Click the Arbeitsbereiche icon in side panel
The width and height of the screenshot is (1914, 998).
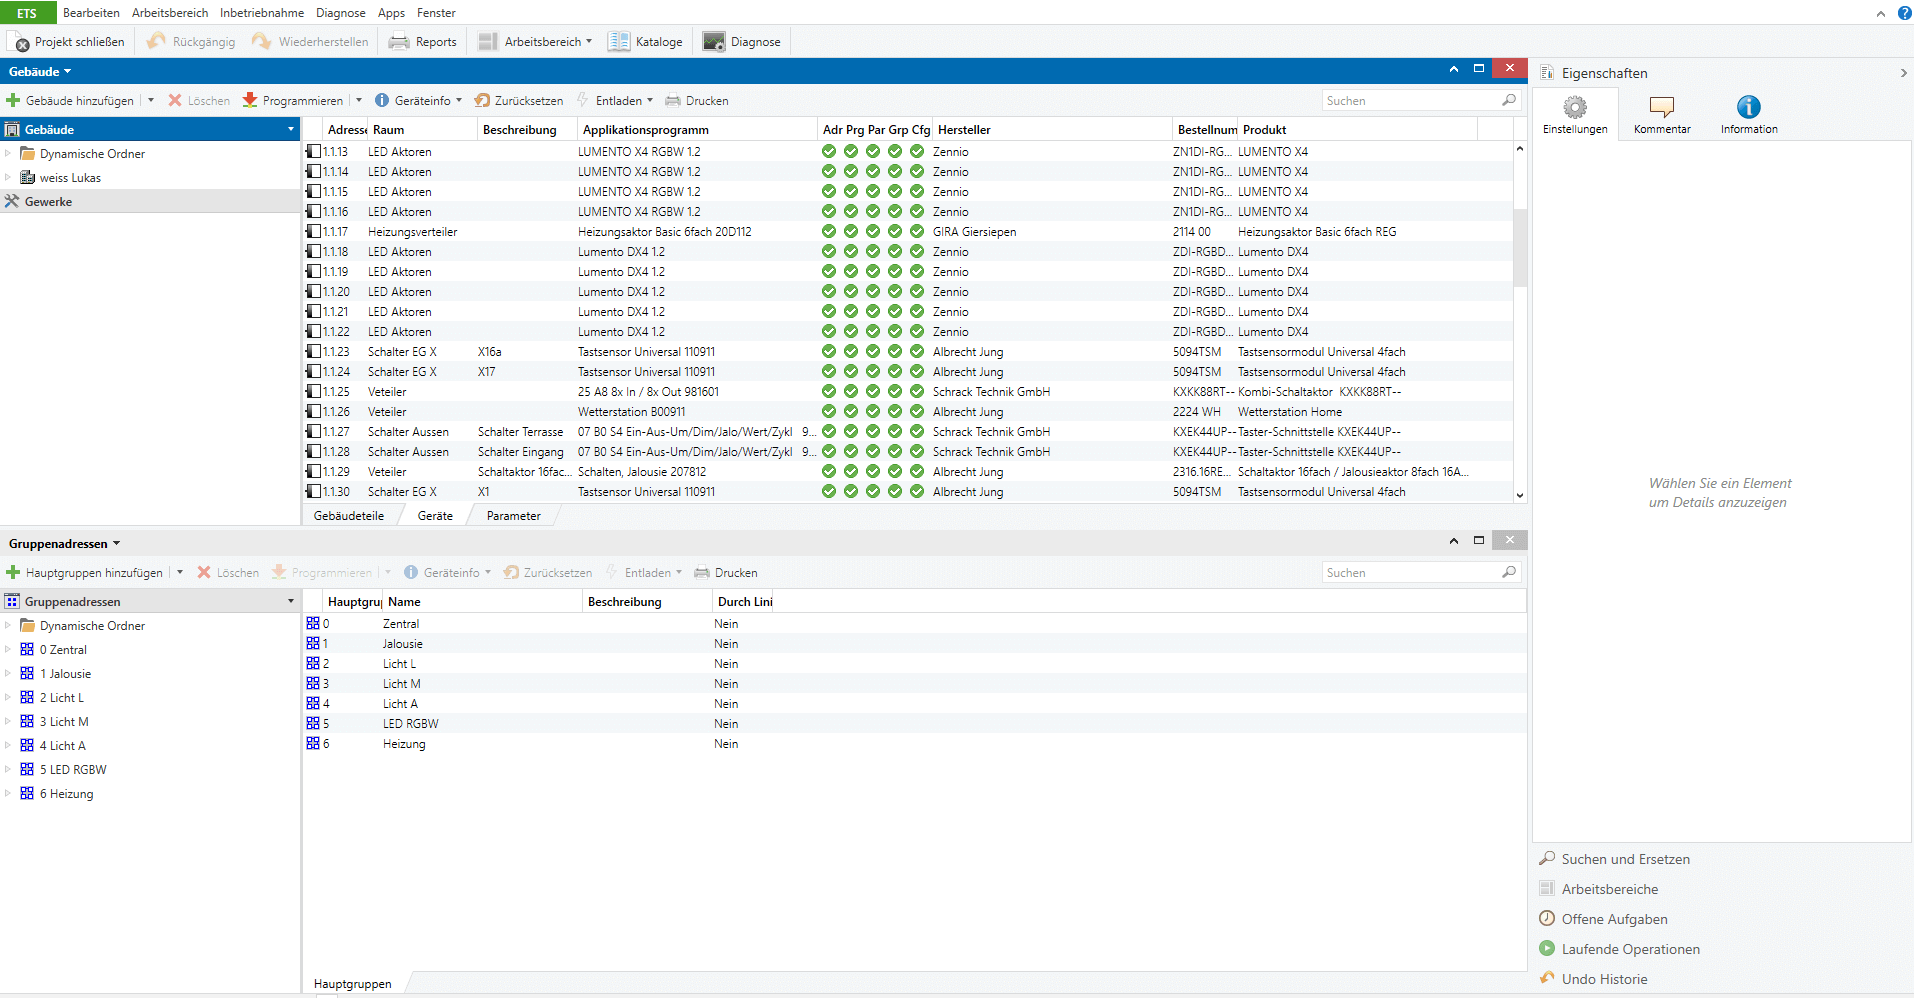1547,889
